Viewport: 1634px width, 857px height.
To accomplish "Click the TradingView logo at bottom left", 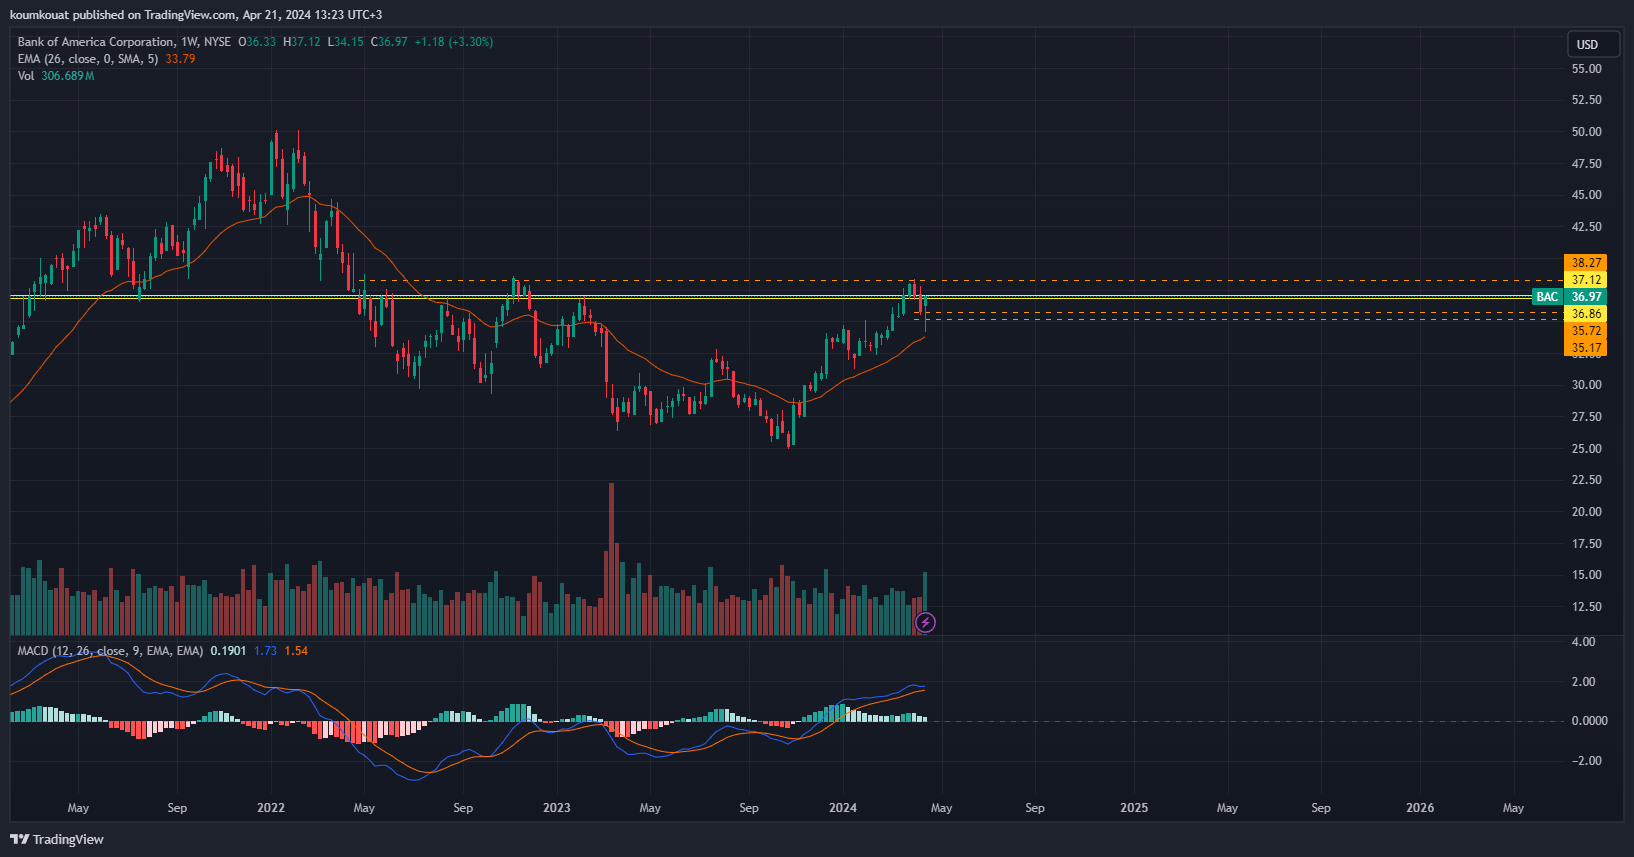I will coord(57,839).
